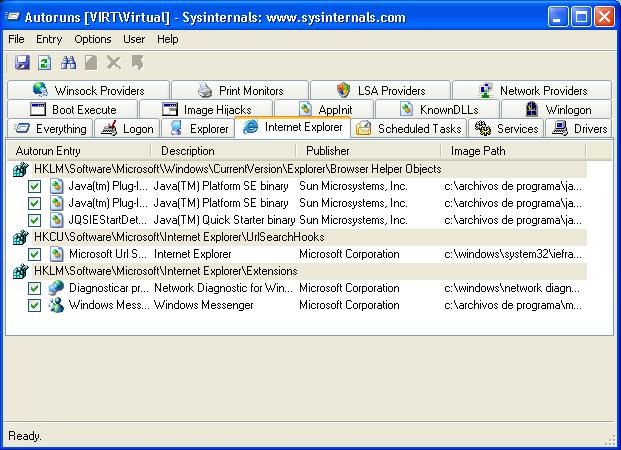Open the User menu
621x450 pixels.
pyautogui.click(x=134, y=39)
